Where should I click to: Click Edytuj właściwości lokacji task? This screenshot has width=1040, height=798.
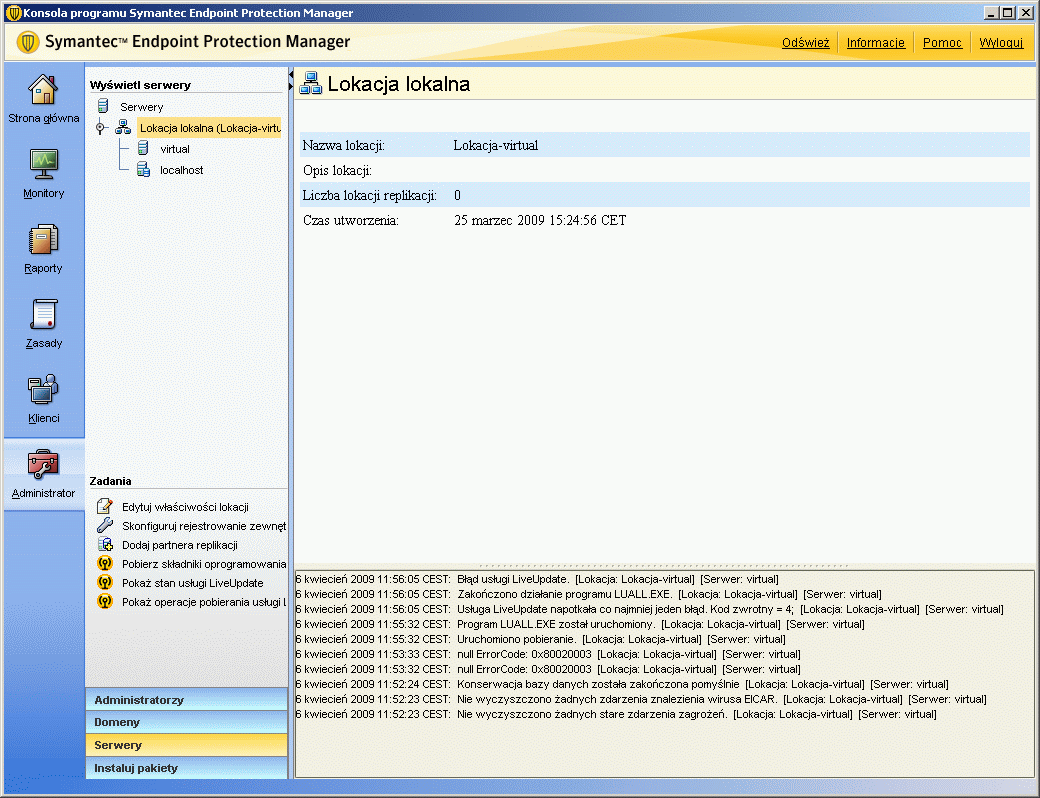(185, 507)
